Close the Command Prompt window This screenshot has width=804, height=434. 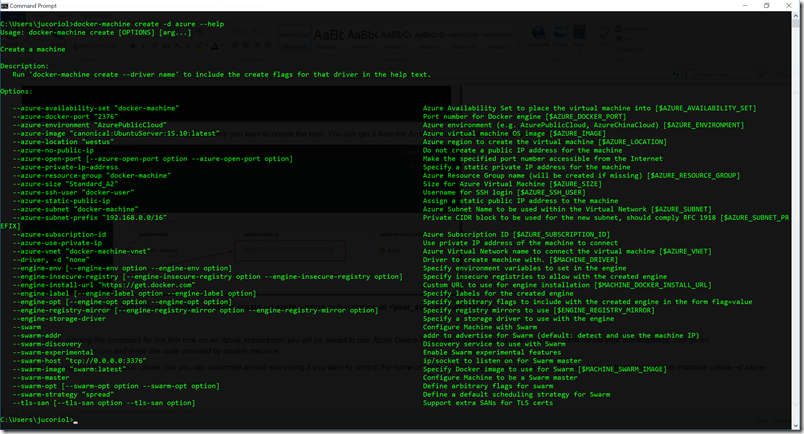point(789,6)
